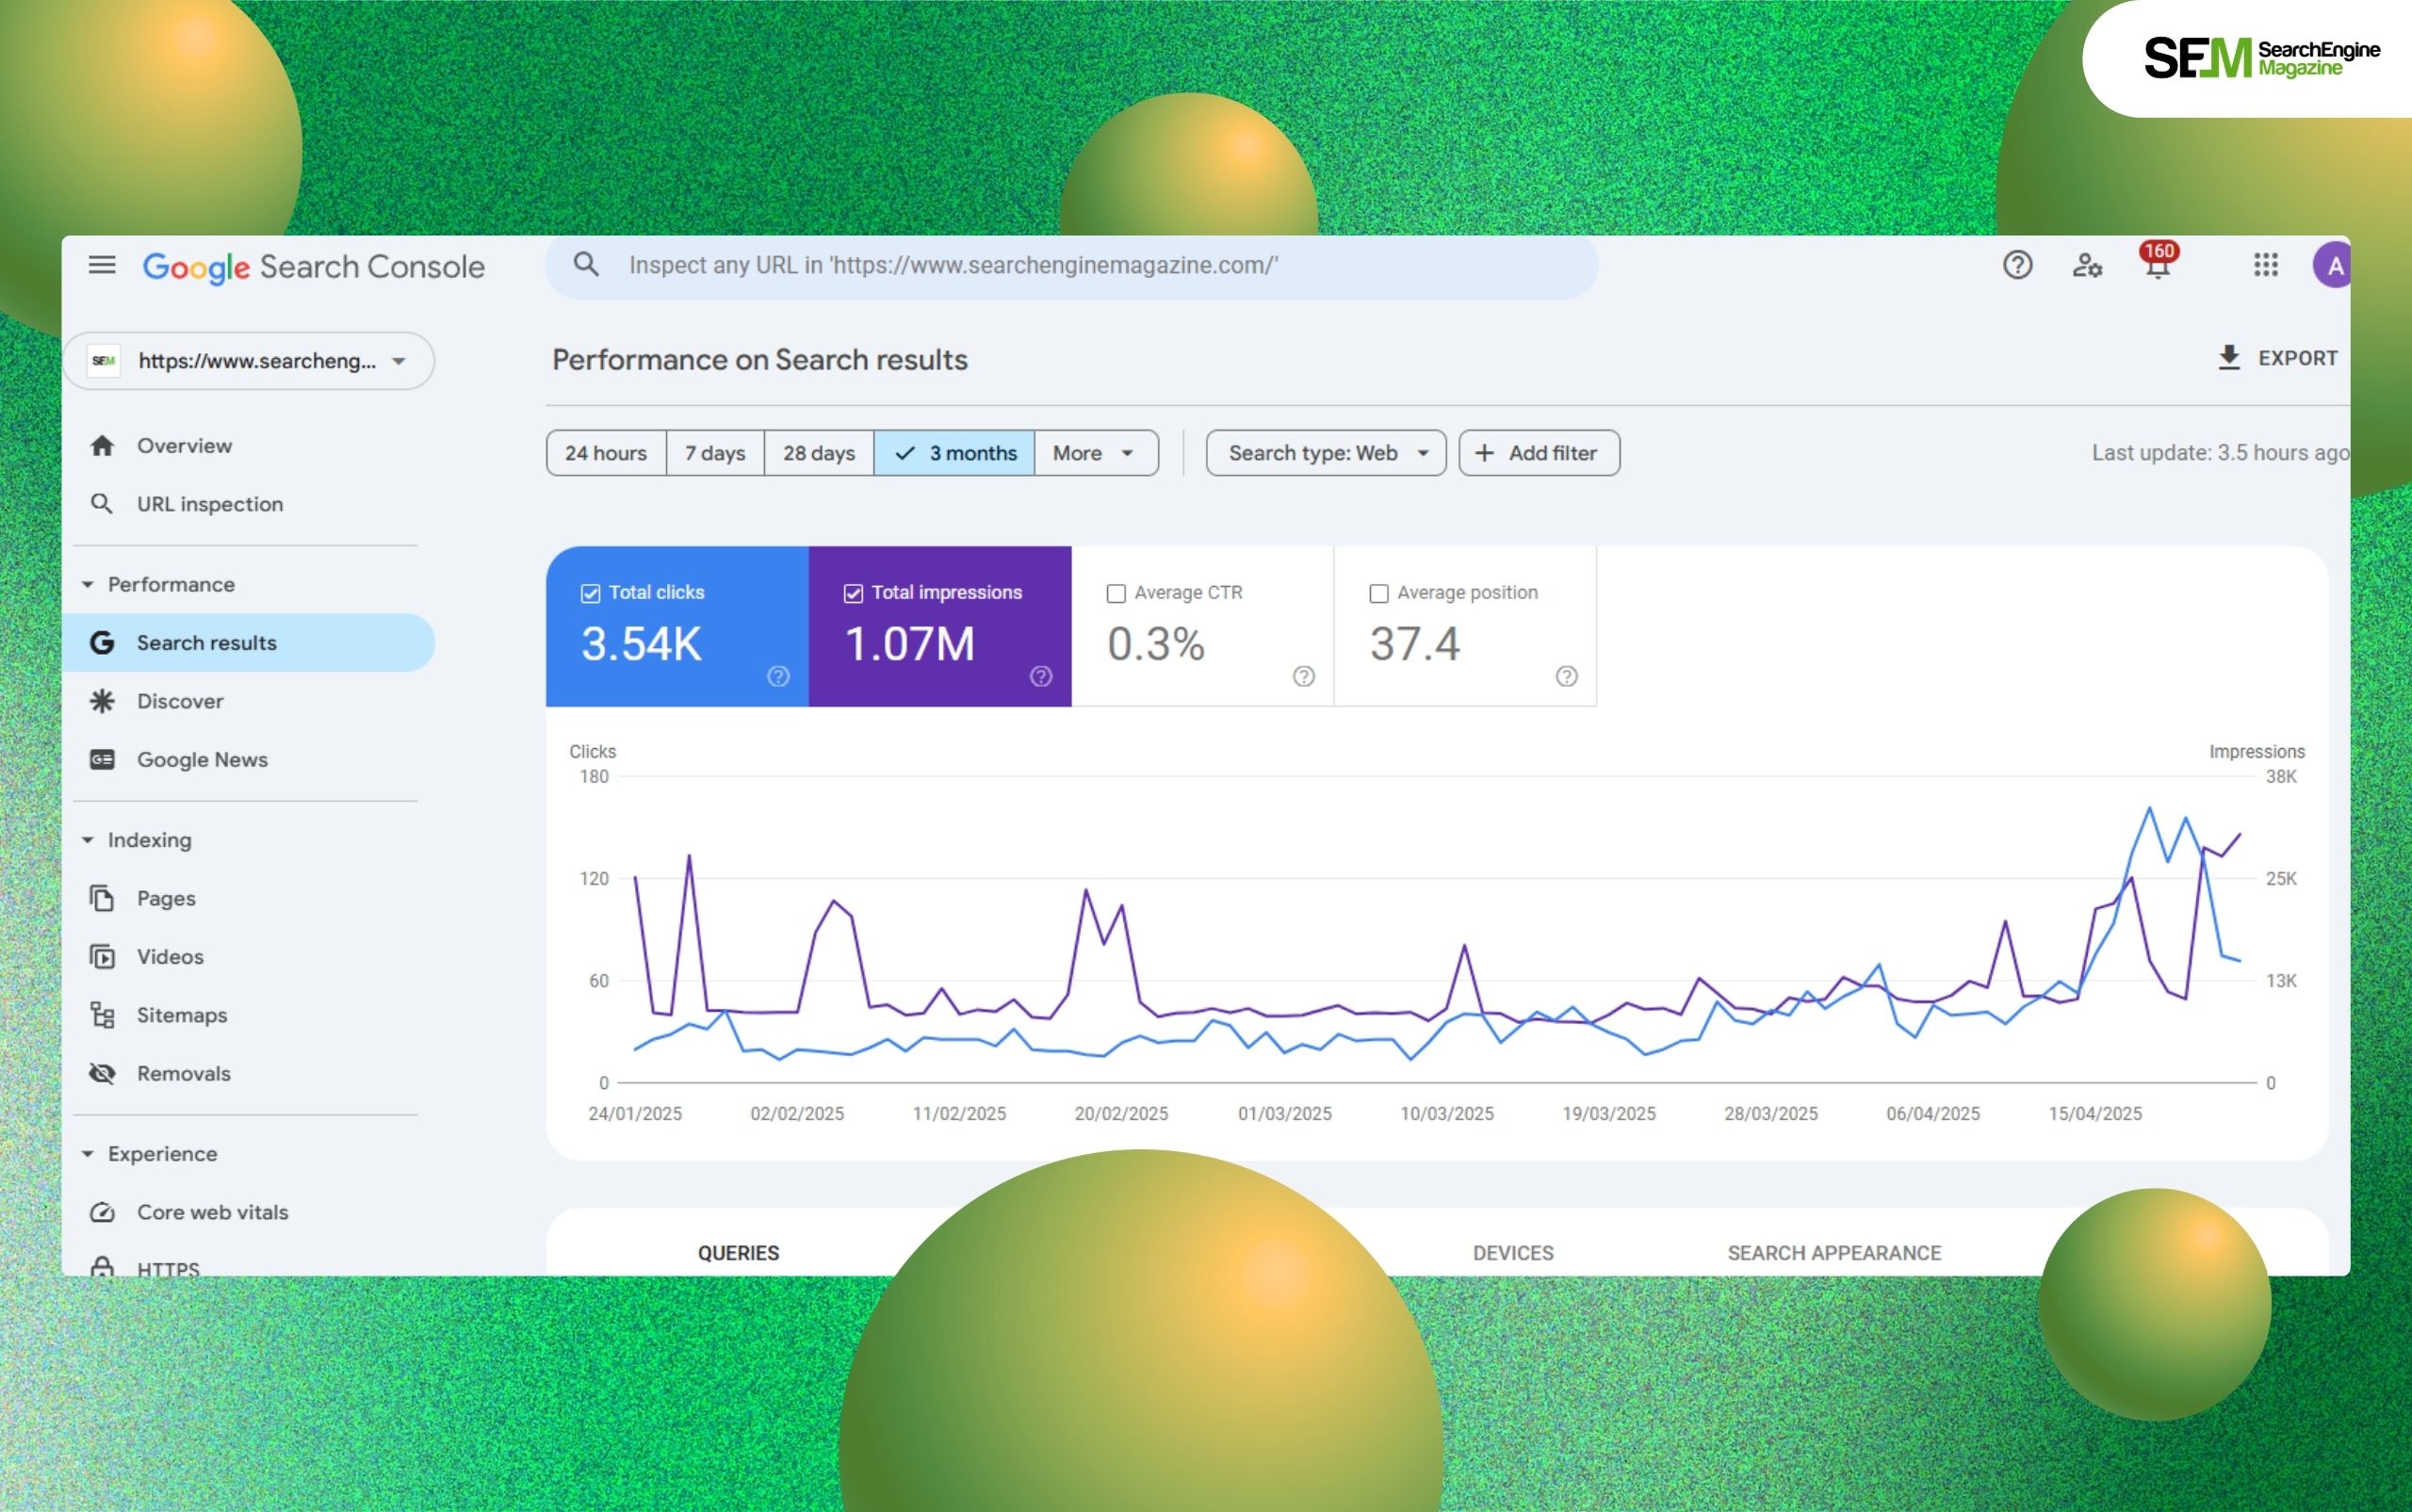This screenshot has width=2412, height=1512.
Task: Click the export download arrow icon
Action: coord(2229,358)
